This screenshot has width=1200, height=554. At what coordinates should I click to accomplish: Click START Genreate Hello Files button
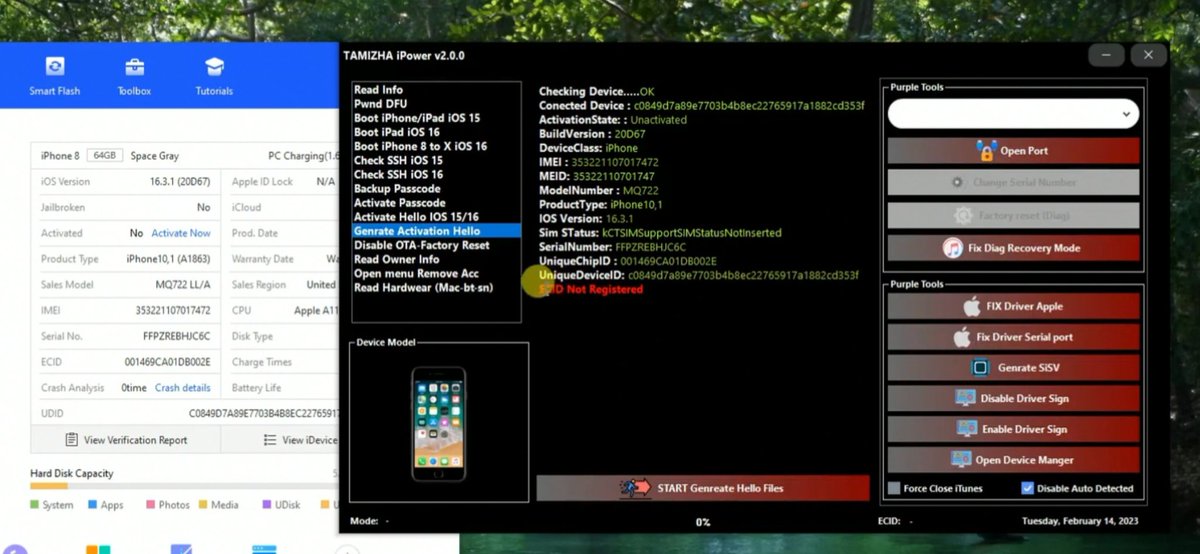pos(703,488)
